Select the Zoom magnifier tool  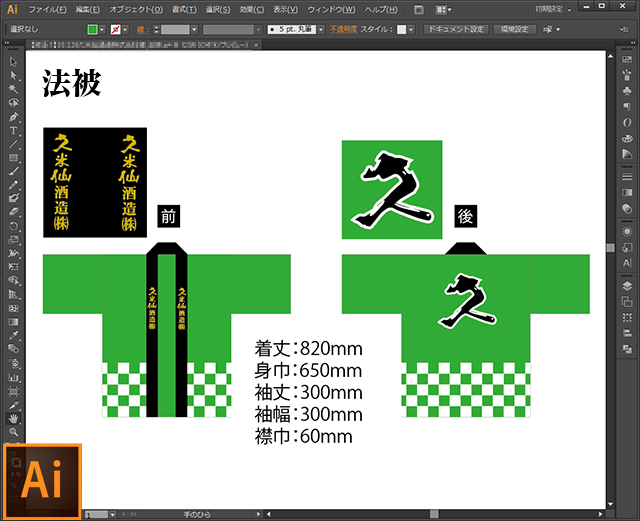[x=13, y=432]
